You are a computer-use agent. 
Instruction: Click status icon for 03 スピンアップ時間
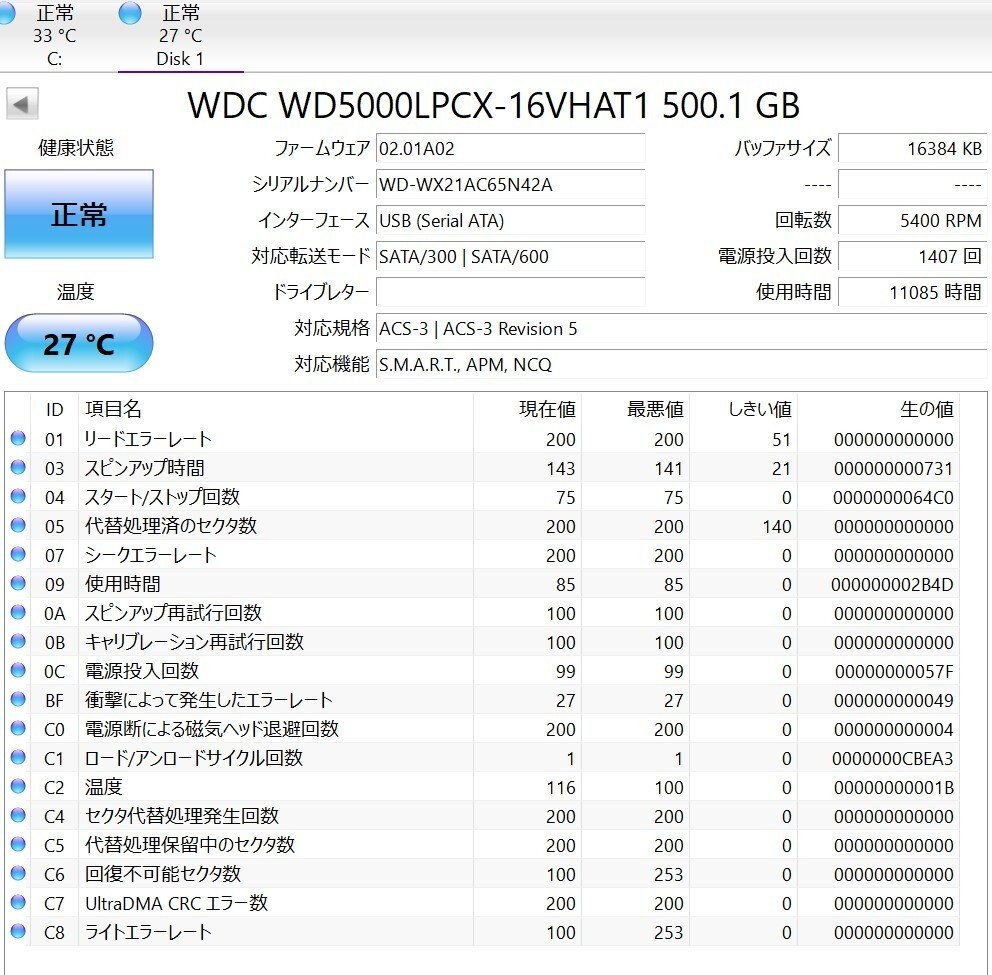pyautogui.click(x=18, y=467)
